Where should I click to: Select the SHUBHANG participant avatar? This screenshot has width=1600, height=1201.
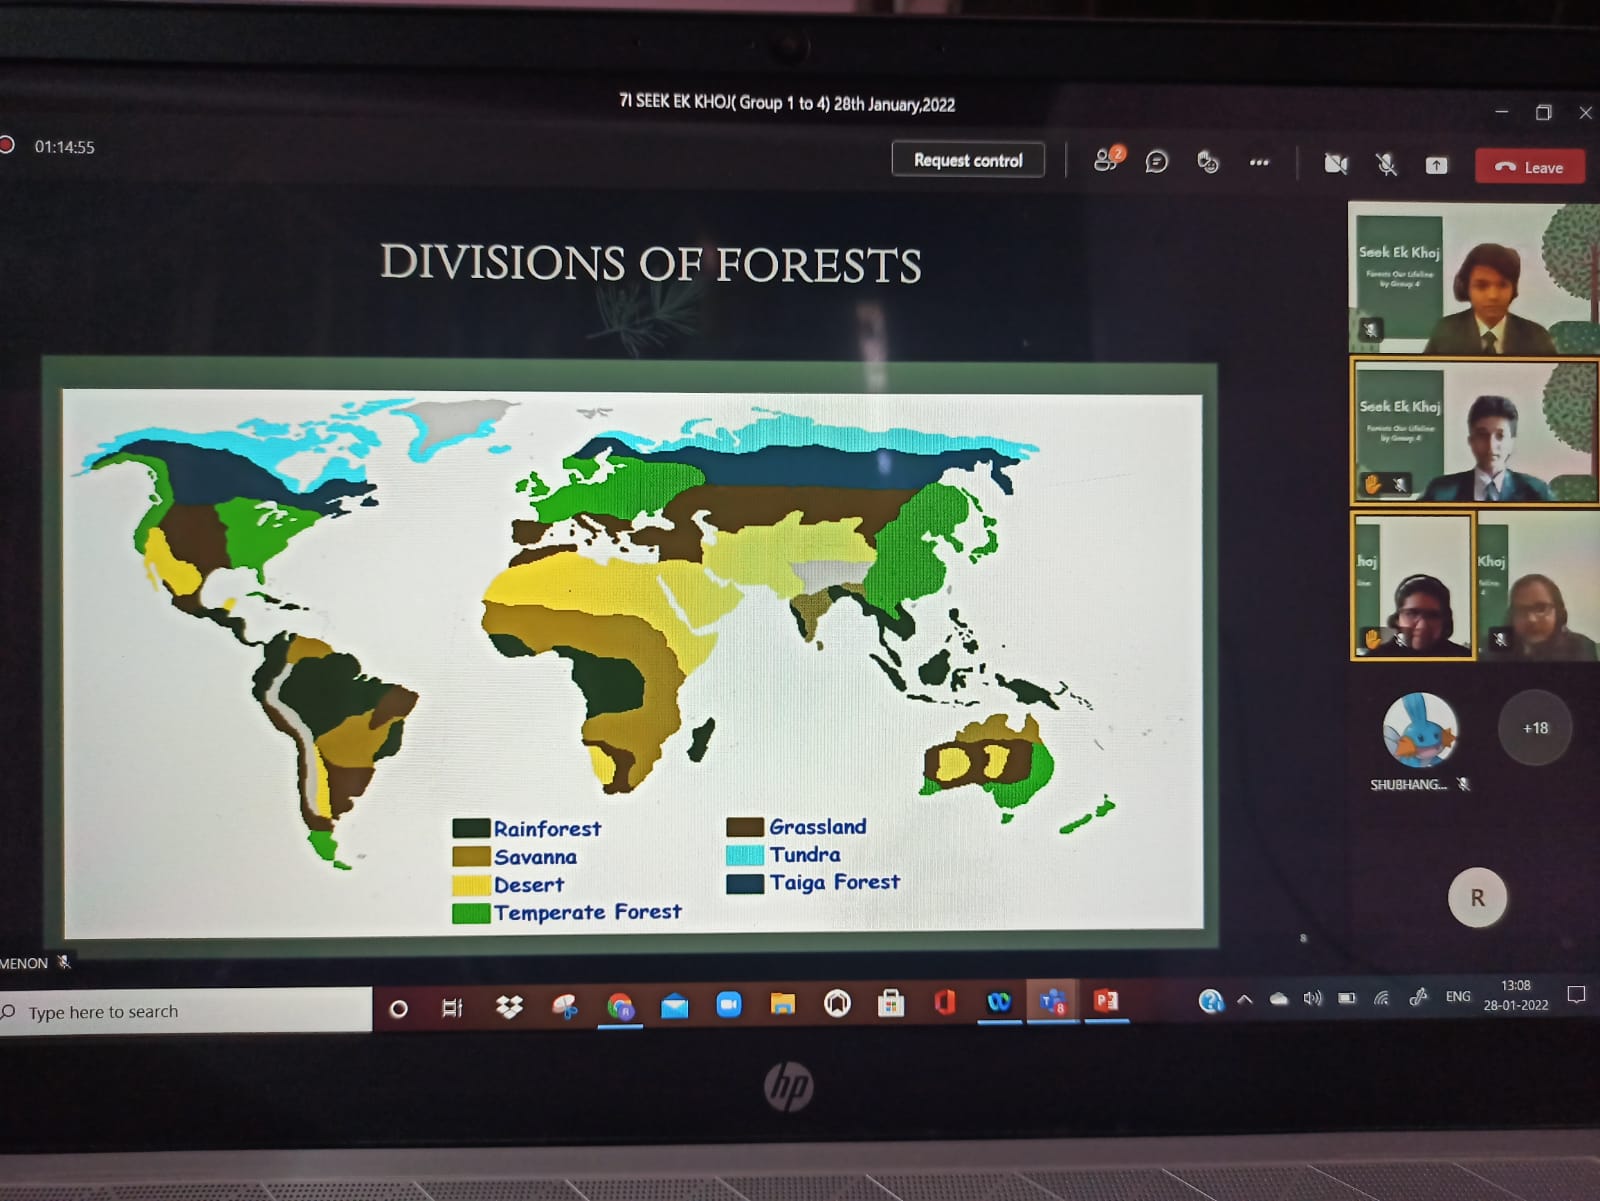(x=1419, y=730)
